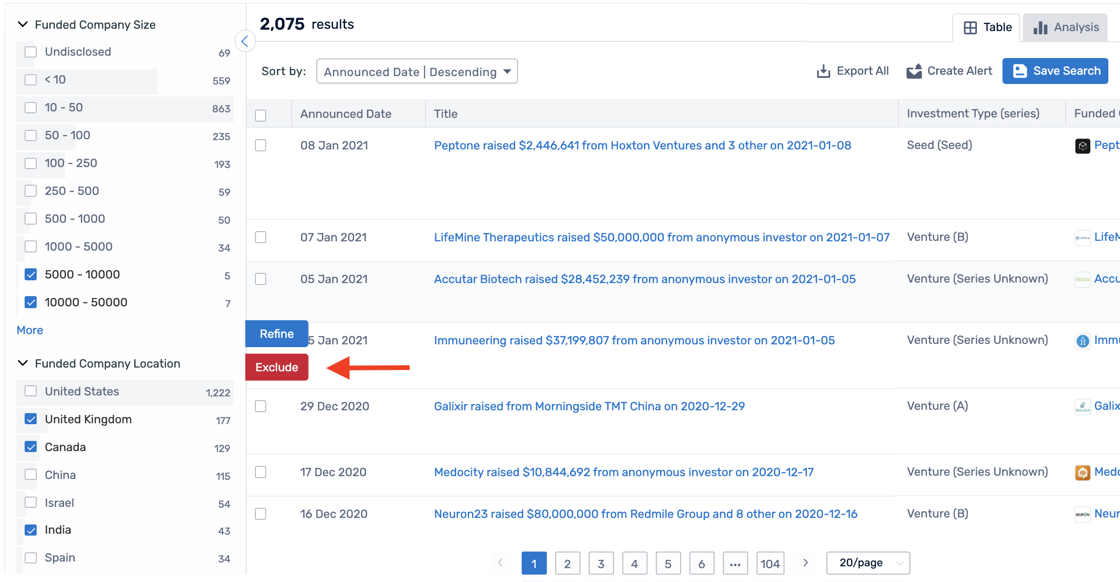1120x582 pixels.
Task: Switch to the Table view tab
Action: click(987, 27)
